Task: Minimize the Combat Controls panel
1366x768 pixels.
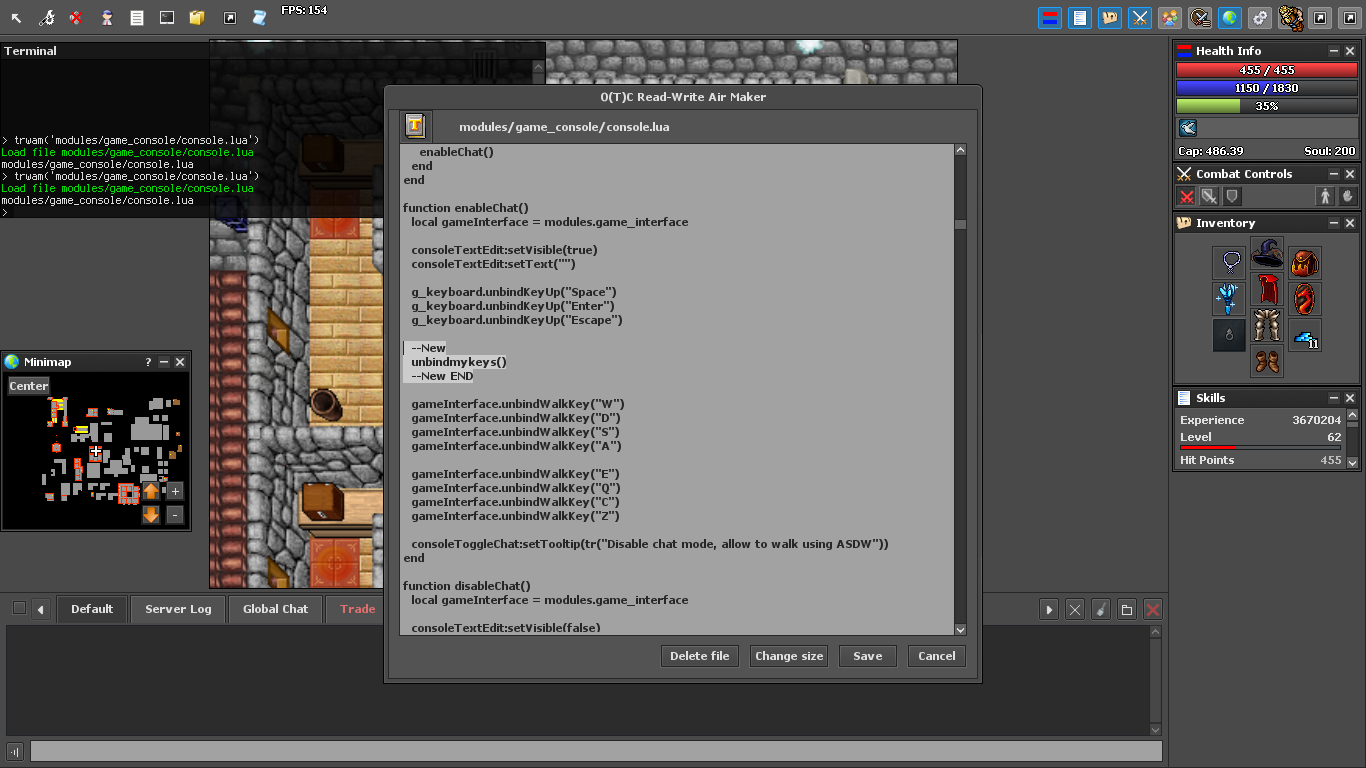Action: pos(1334,174)
